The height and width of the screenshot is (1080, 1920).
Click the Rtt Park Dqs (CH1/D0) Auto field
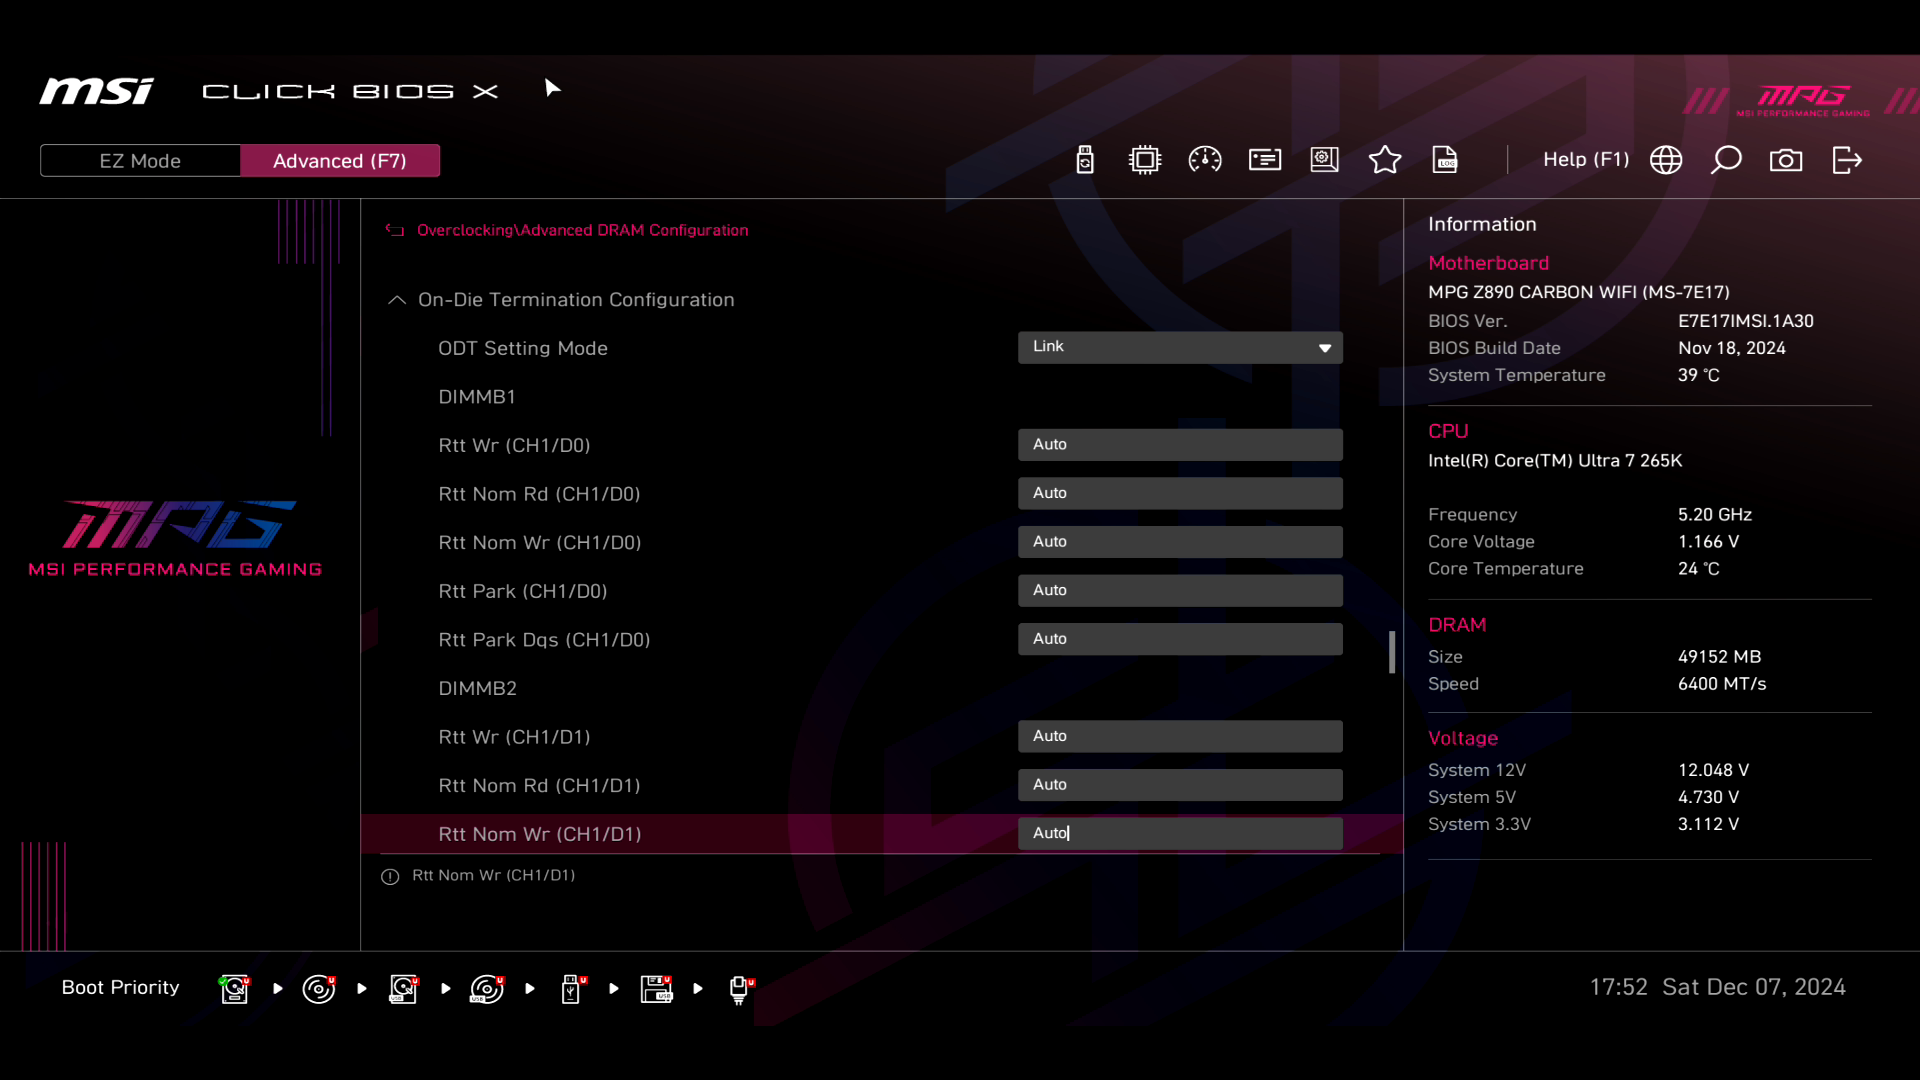pyautogui.click(x=1179, y=639)
